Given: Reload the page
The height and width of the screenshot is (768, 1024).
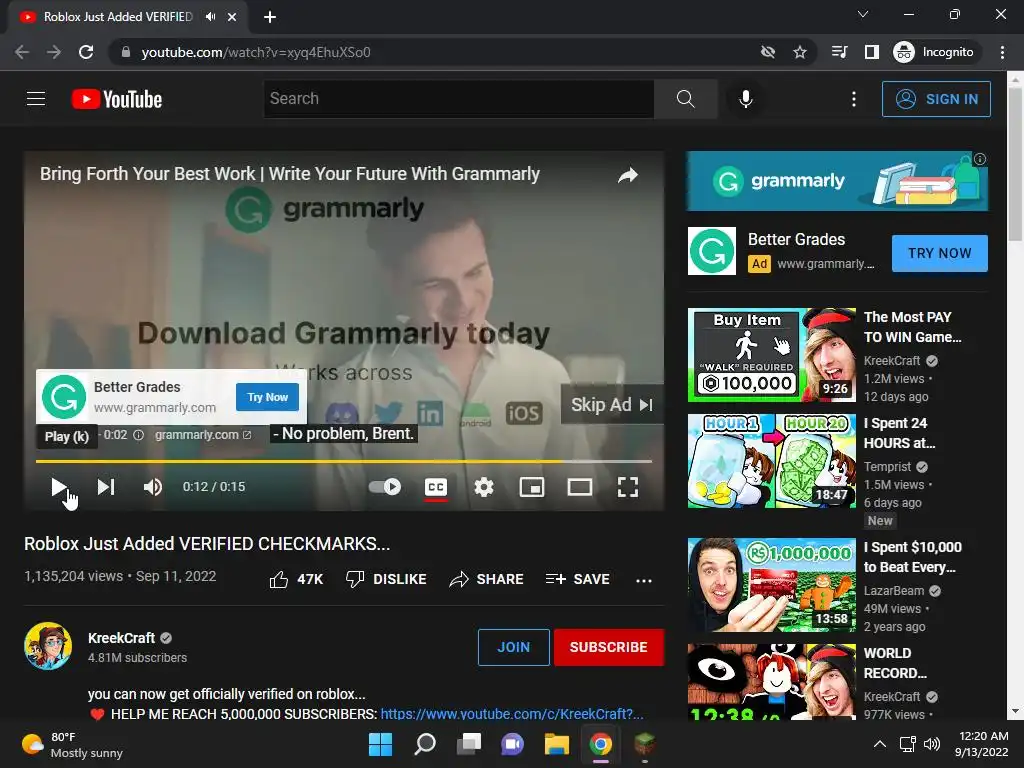Looking at the screenshot, I should pos(86,52).
